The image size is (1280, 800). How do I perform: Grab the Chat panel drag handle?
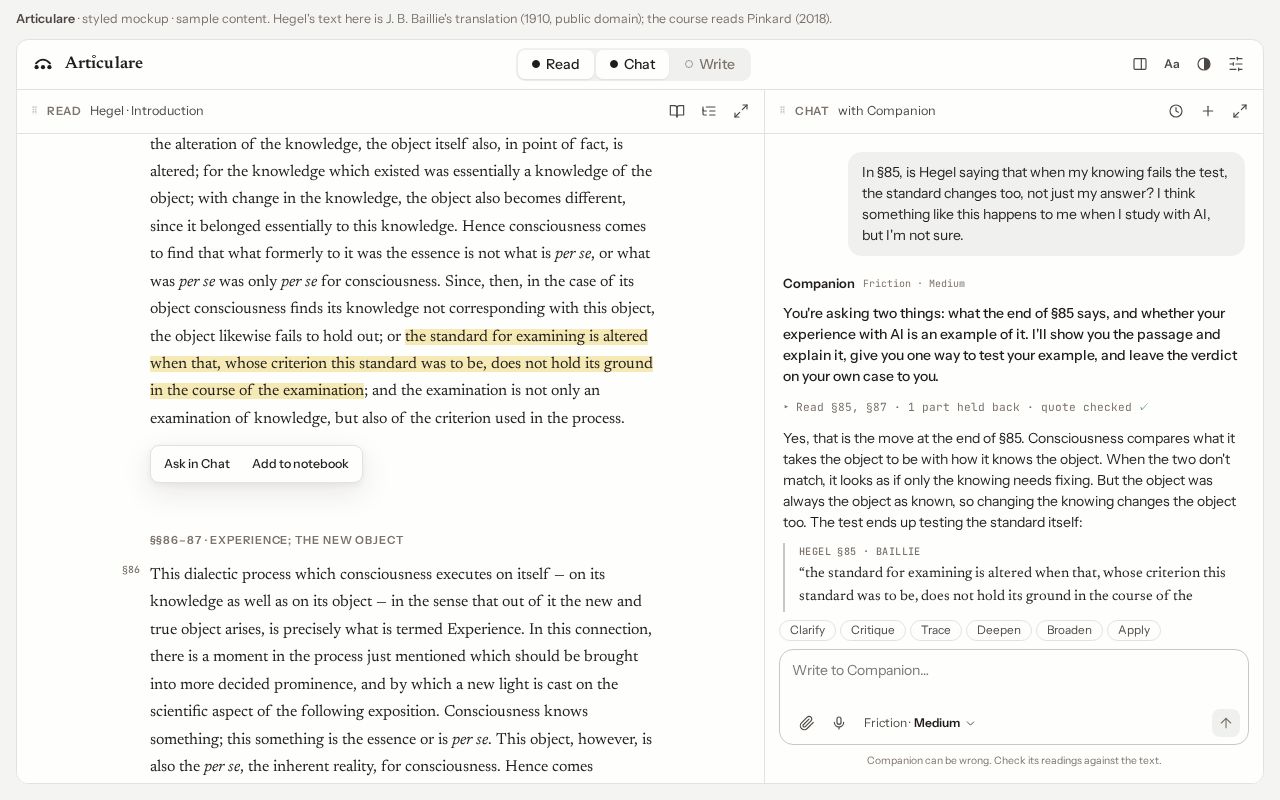(x=782, y=111)
